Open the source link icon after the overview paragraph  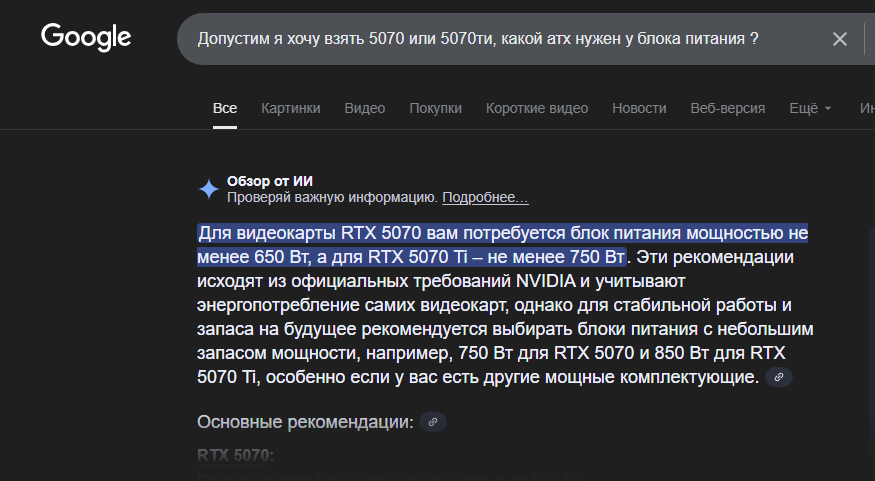[779, 377]
